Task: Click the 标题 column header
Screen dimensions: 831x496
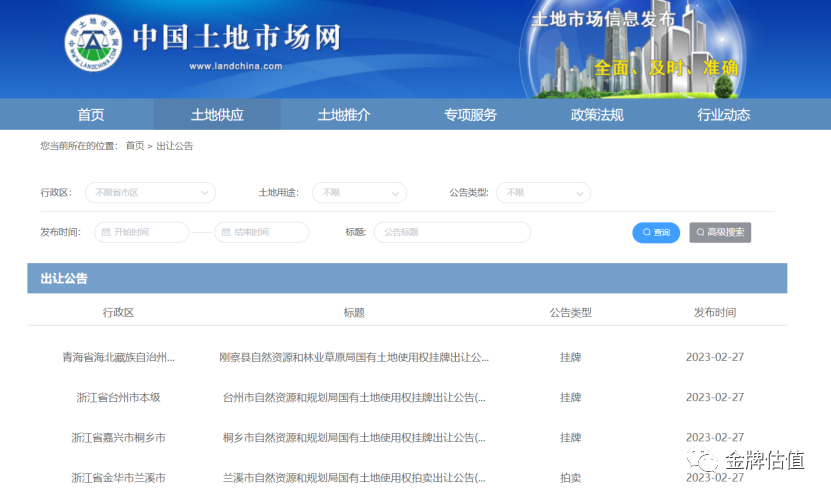Action: 354,313
